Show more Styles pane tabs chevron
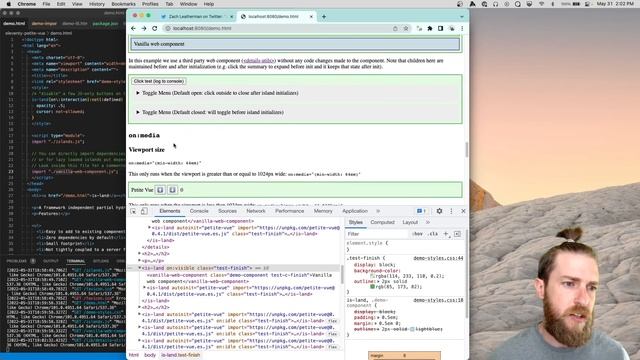Viewport: 640px width, 360px height. point(428,222)
